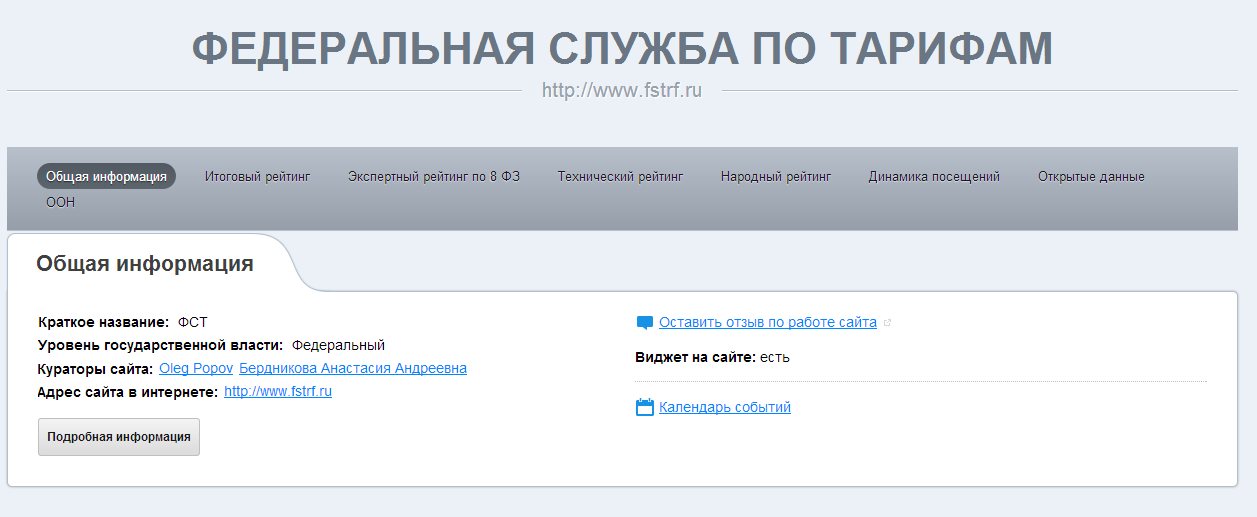
Task: Click the fstrf.ru URL under the page title
Action: (621, 90)
